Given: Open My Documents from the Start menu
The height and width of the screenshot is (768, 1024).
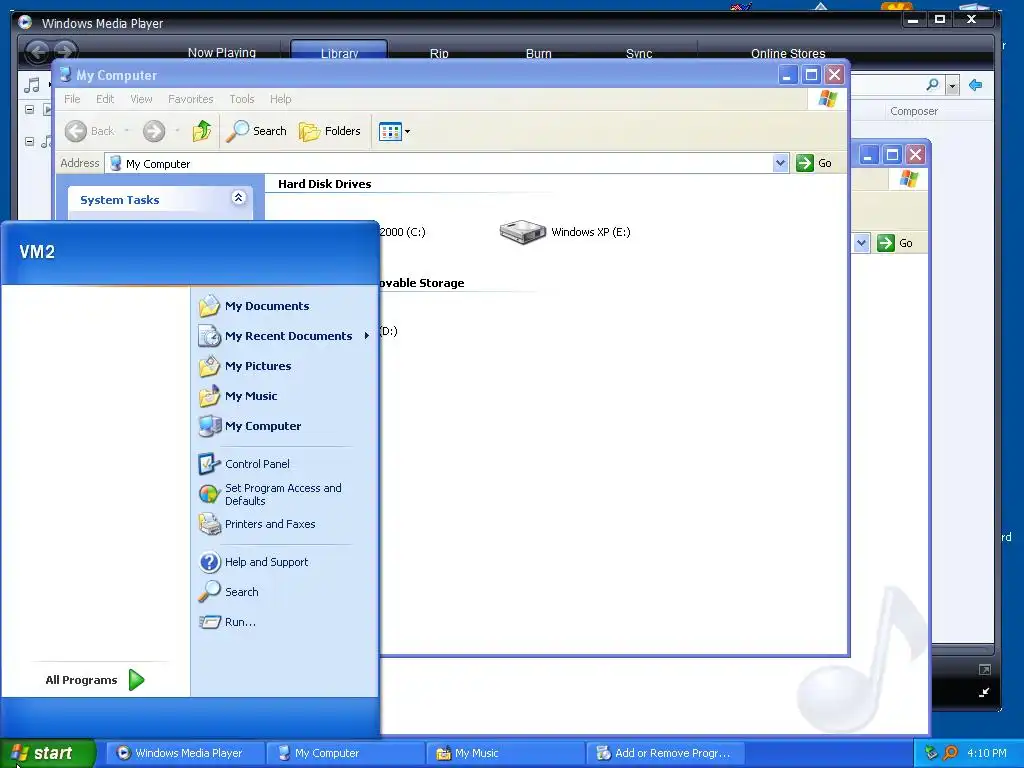Looking at the screenshot, I should point(266,306).
